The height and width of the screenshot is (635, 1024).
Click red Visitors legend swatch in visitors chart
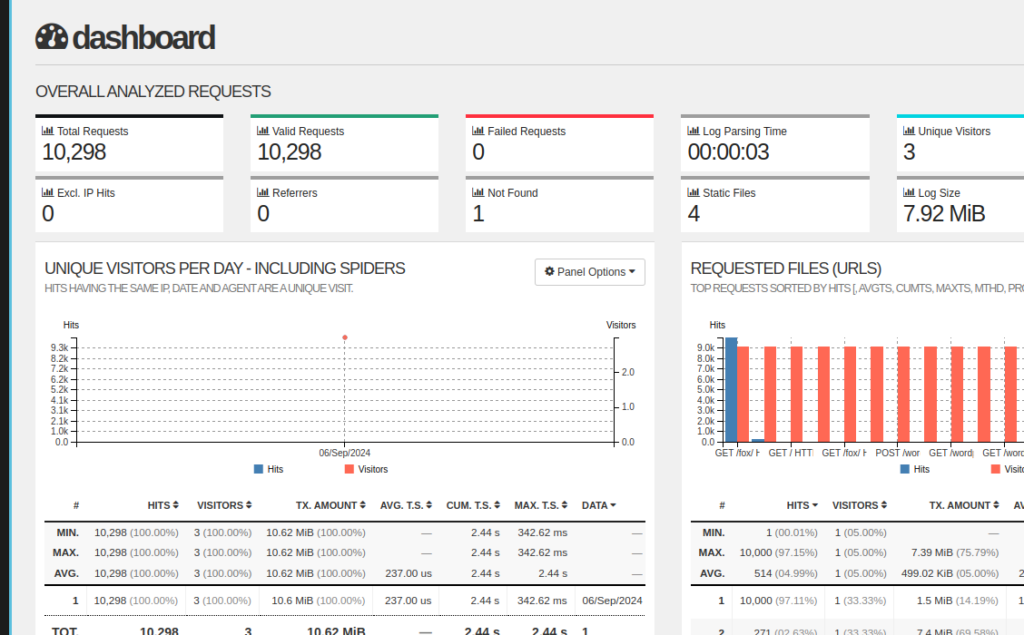point(349,469)
